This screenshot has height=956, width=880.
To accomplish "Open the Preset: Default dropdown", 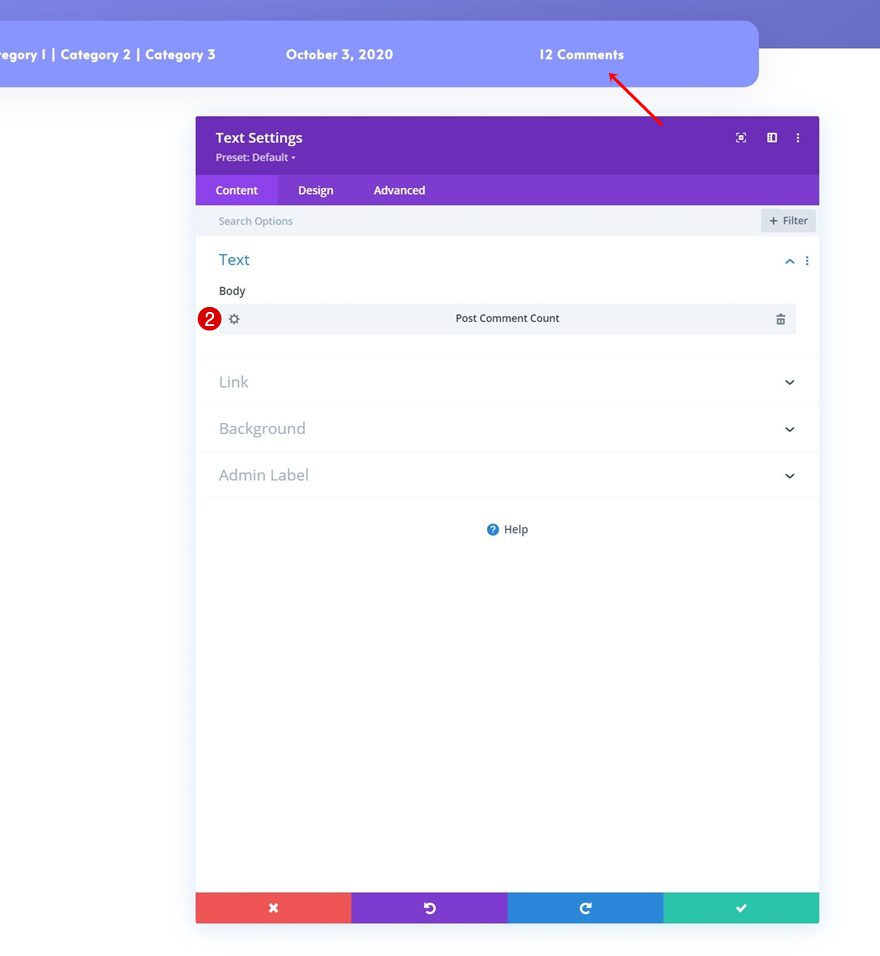I will pos(254,157).
